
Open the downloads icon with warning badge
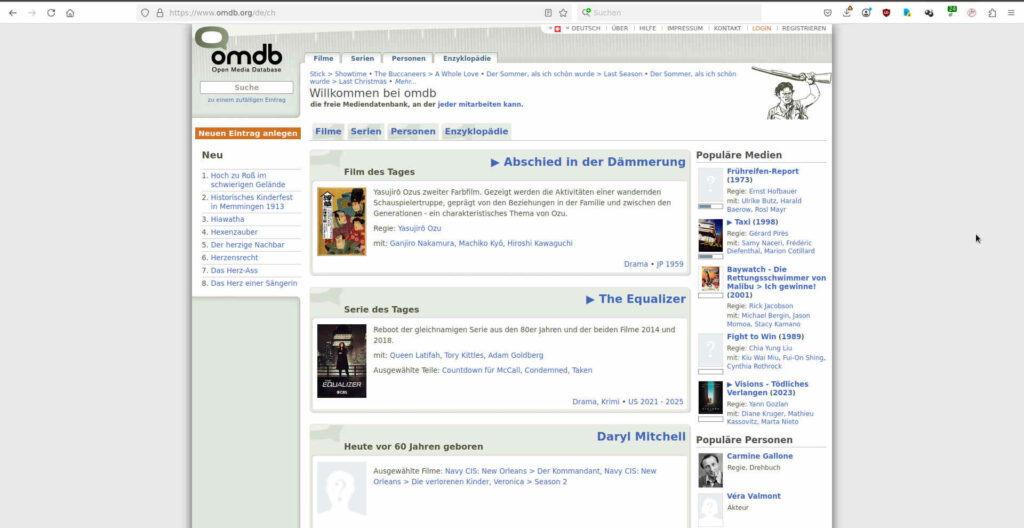[x=847, y=12]
